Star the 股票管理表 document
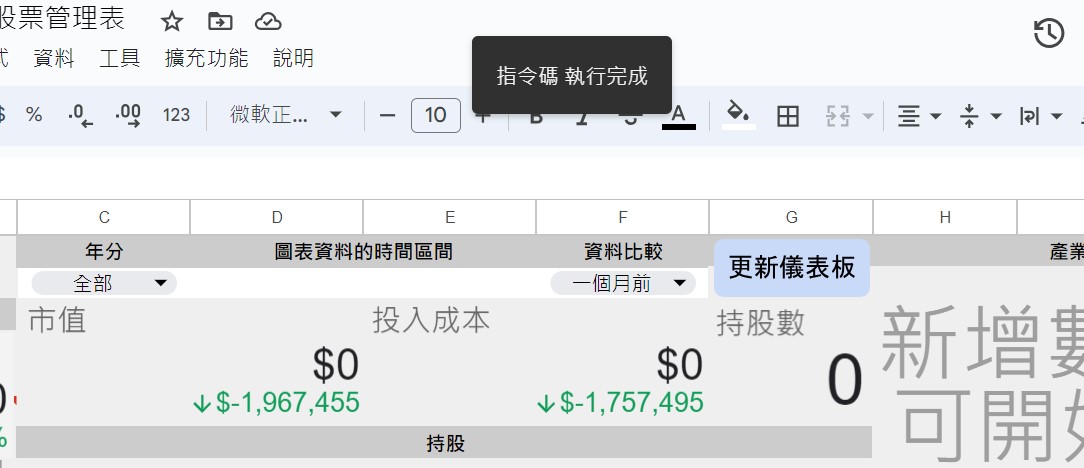1084x468 pixels. pyautogui.click(x=172, y=22)
